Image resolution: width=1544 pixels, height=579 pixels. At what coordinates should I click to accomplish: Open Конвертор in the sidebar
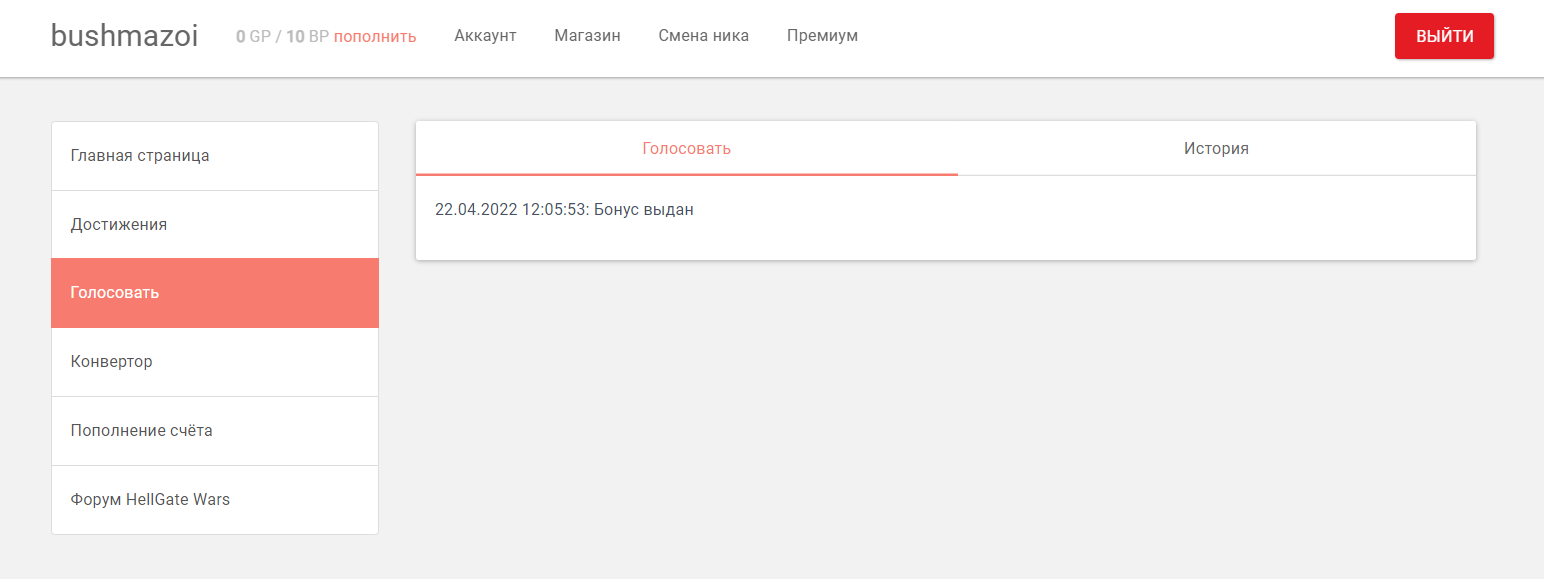tap(215, 362)
